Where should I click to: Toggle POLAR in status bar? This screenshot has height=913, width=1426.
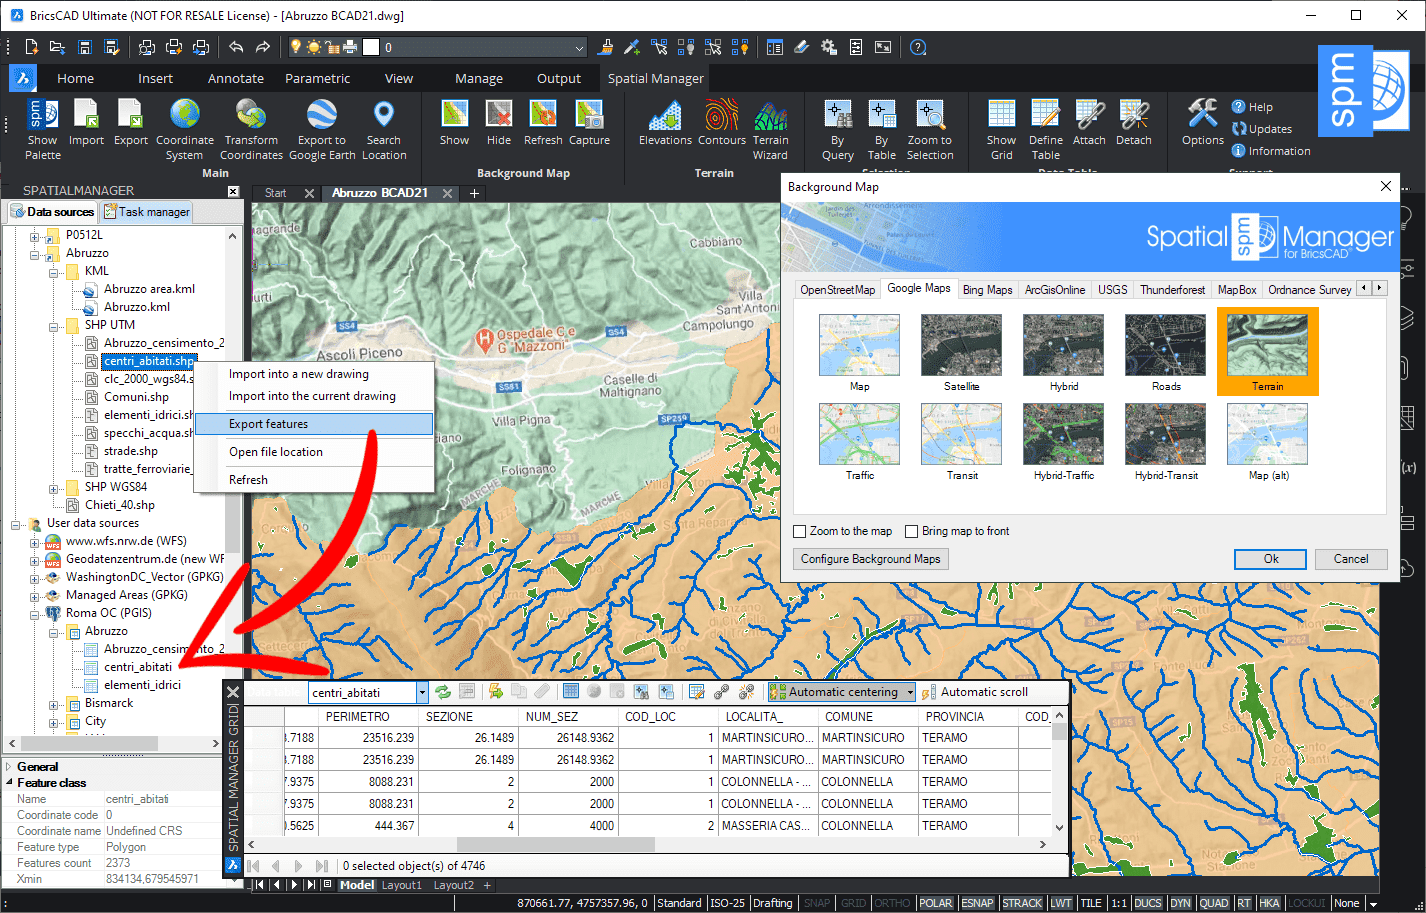point(936,903)
